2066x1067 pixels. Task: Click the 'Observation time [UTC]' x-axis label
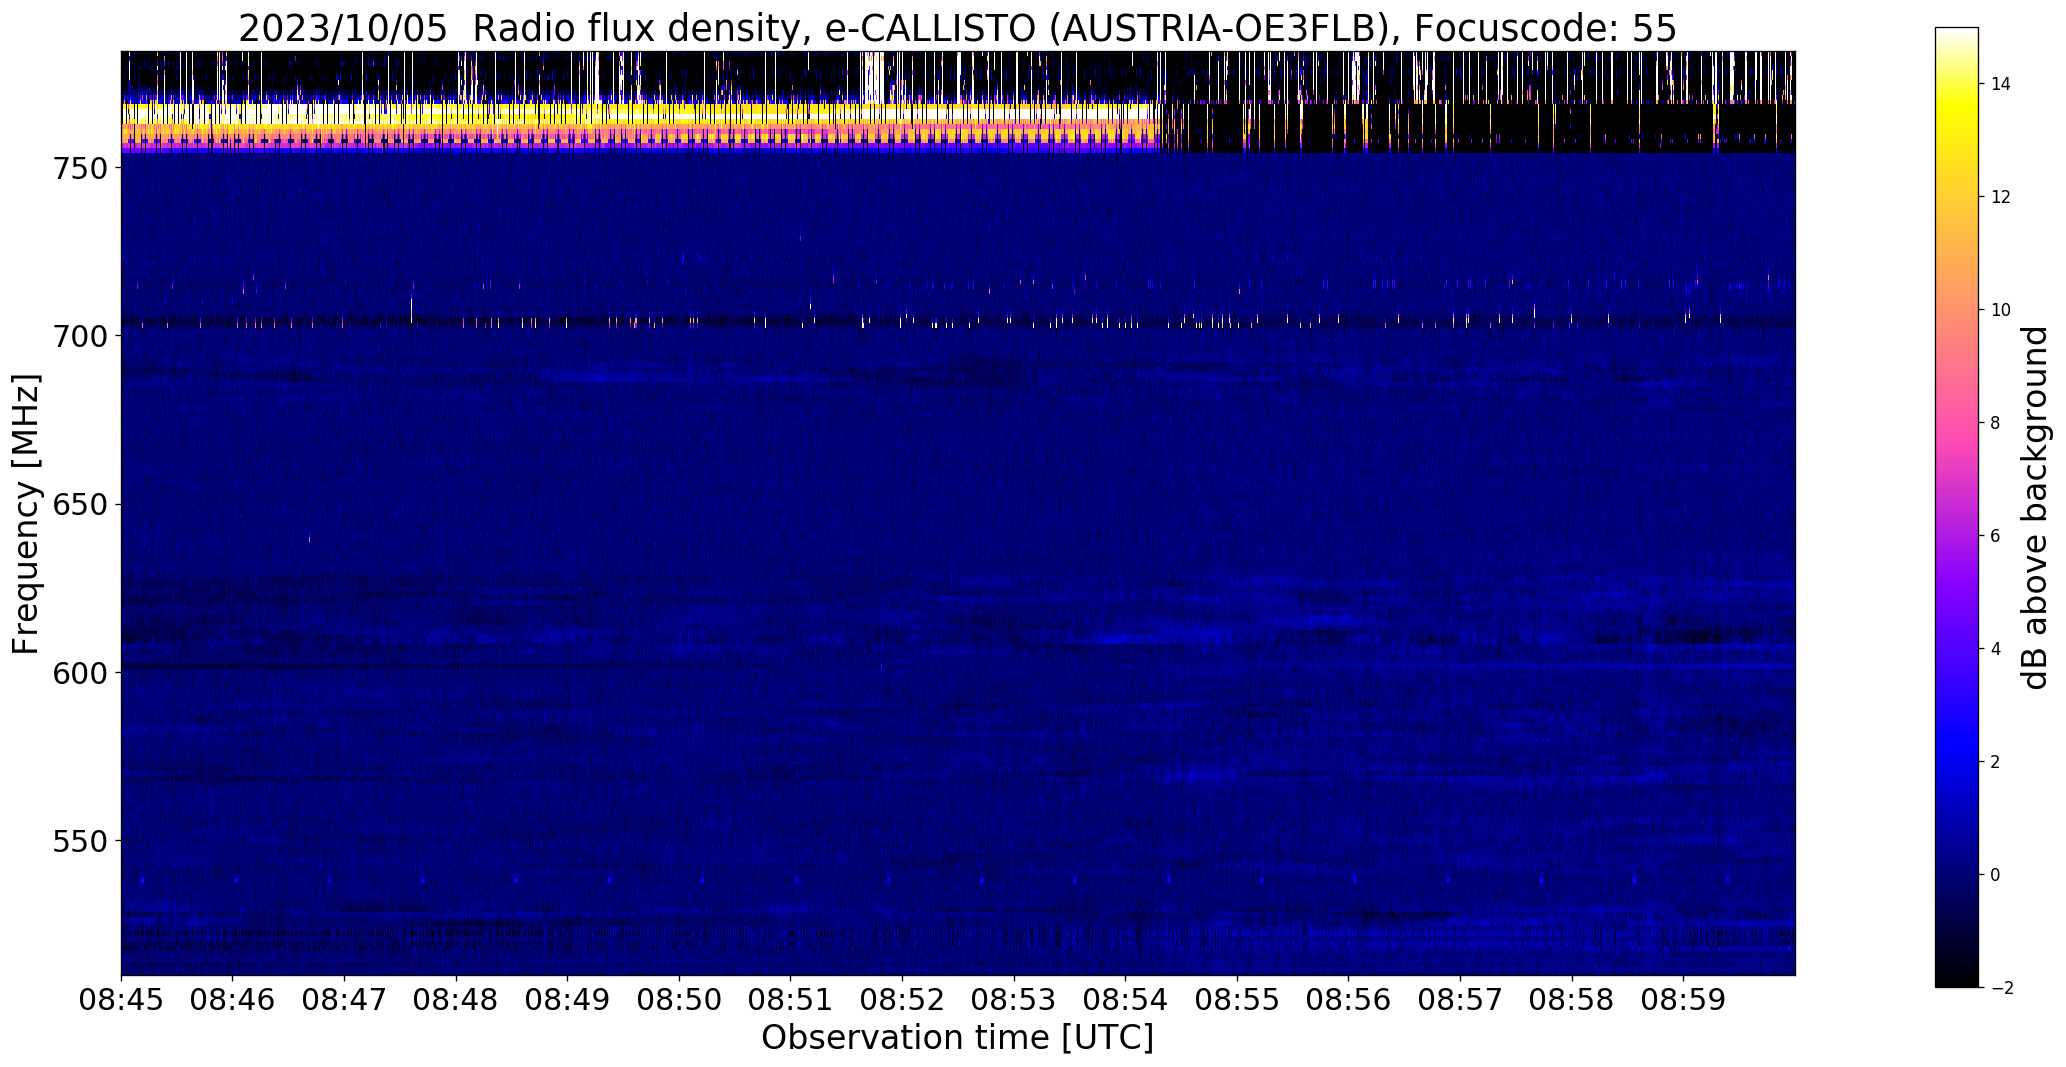957,1038
